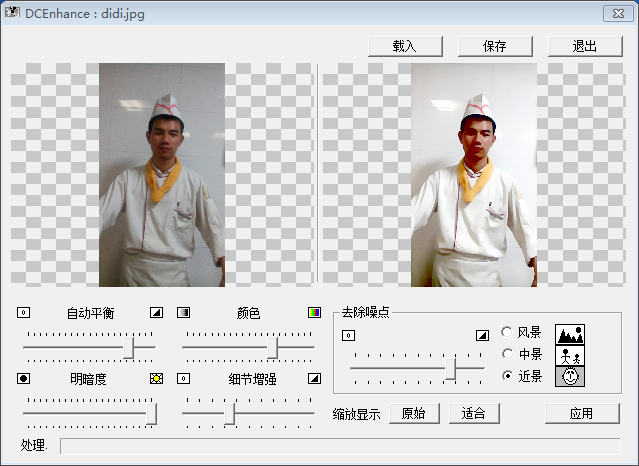
Task: Select the 近景 radio button
Action: [x=507, y=375]
